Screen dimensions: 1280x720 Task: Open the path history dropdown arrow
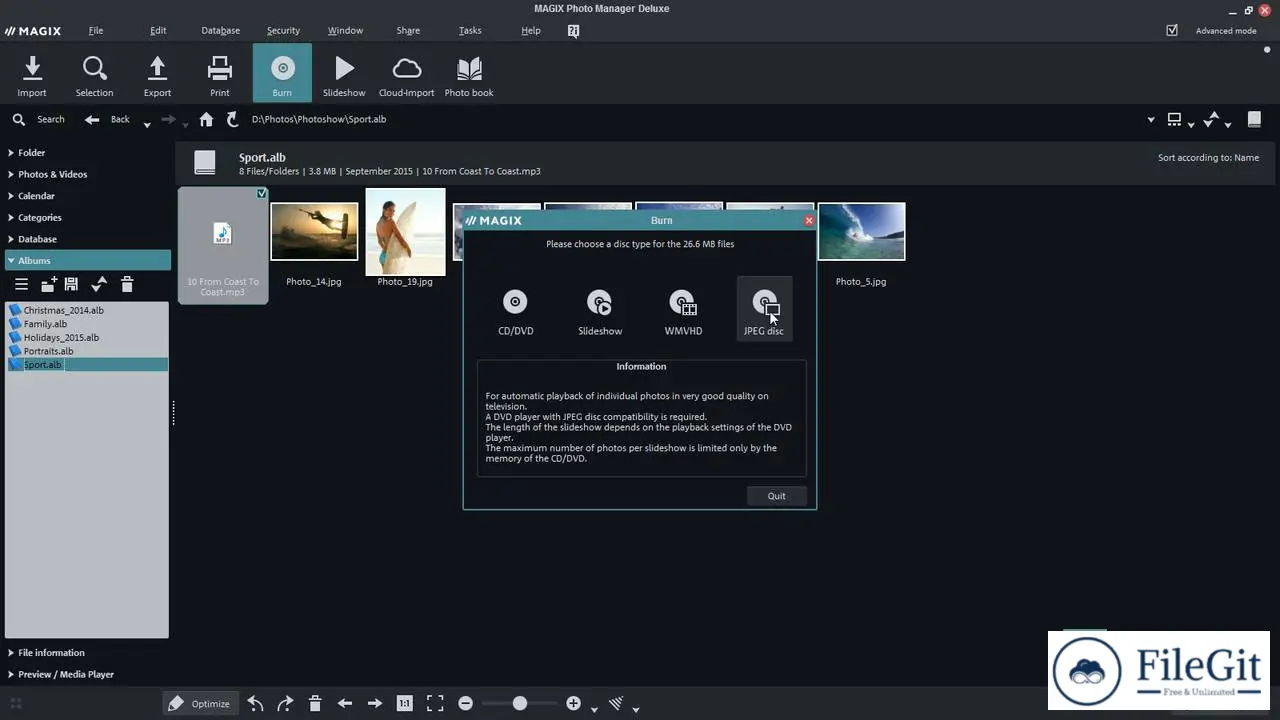click(1151, 120)
